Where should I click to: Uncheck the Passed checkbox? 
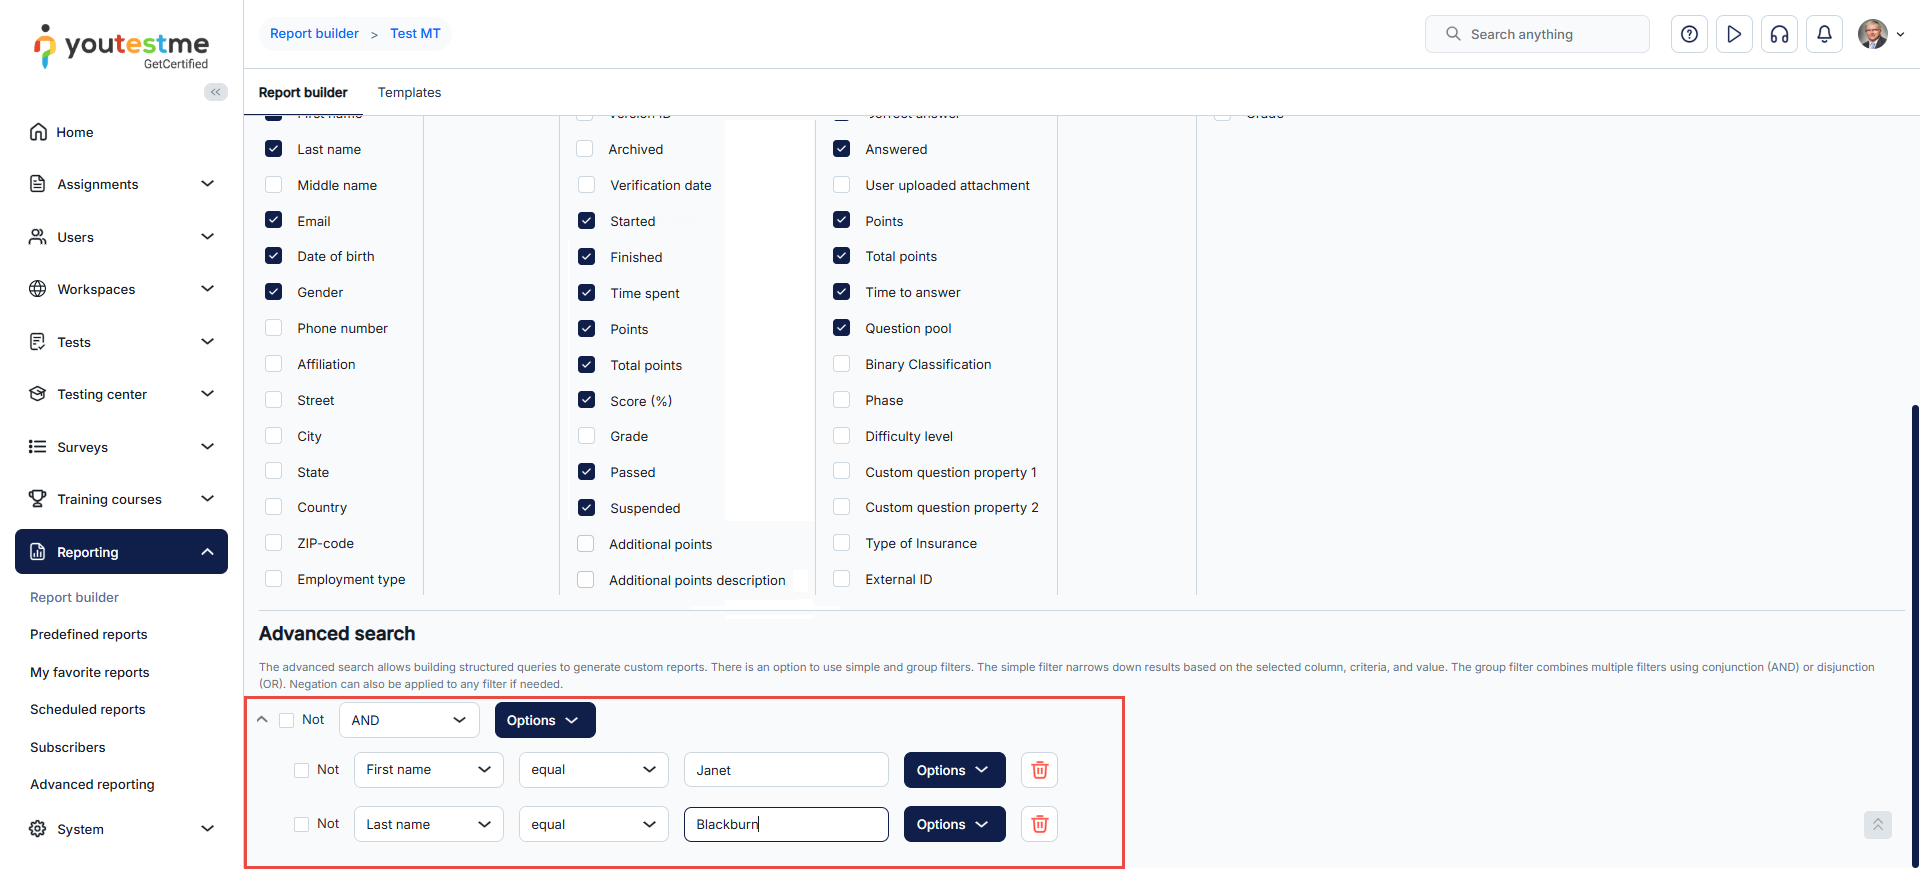point(587,472)
